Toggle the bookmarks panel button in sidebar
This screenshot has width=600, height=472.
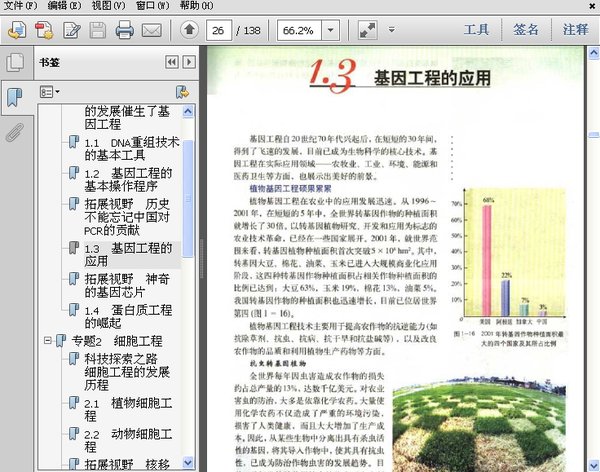pyautogui.click(x=14, y=97)
